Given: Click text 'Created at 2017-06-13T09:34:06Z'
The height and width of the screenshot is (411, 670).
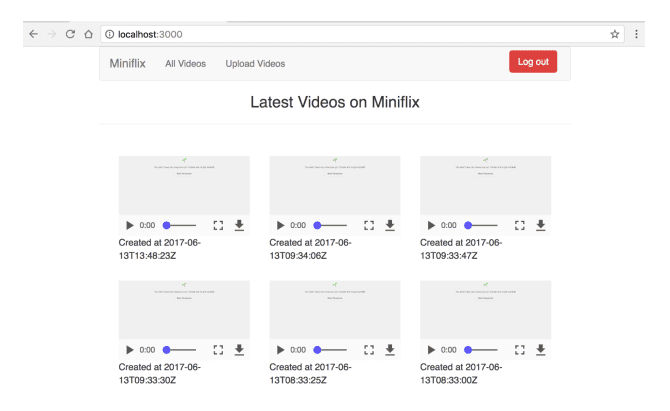Looking at the screenshot, I should (x=311, y=249).
